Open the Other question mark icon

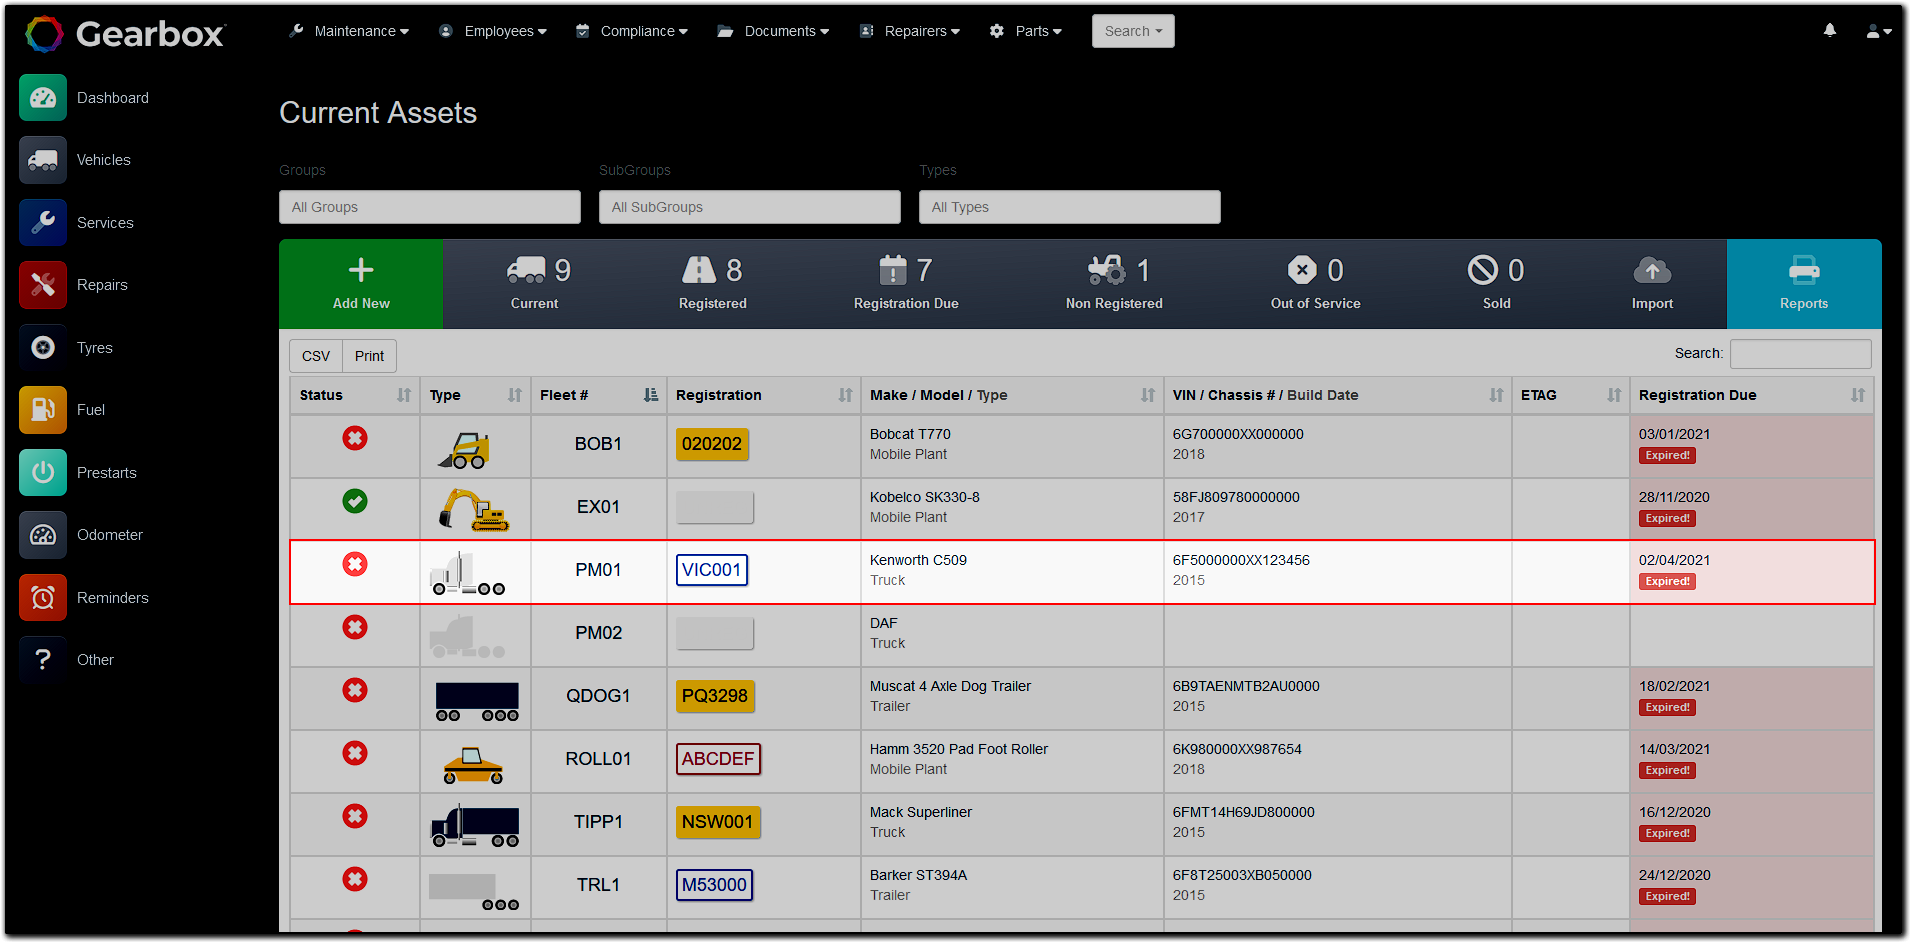43,660
